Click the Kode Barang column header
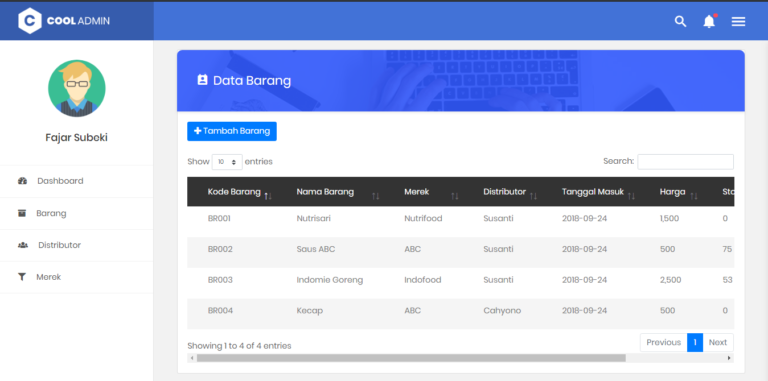 coord(234,192)
